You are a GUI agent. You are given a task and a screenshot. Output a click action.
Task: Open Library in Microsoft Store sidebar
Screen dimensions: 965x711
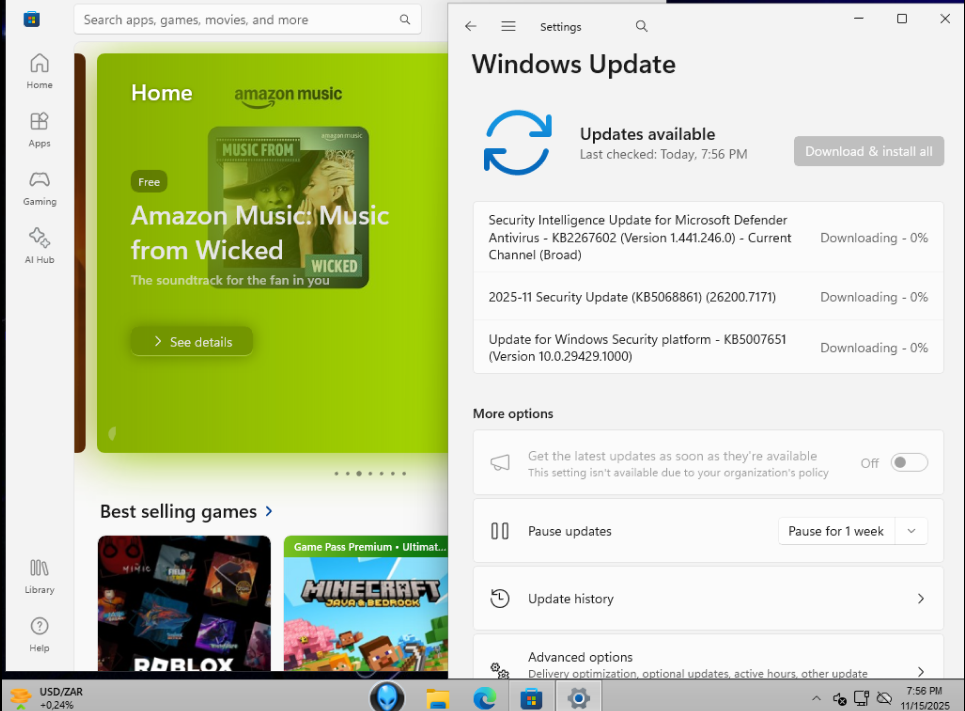[39, 576]
